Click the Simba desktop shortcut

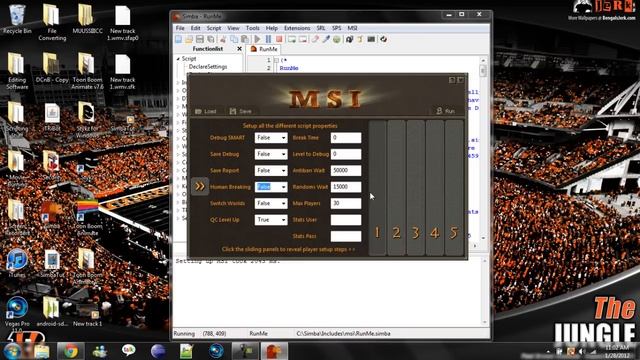click(x=52, y=215)
